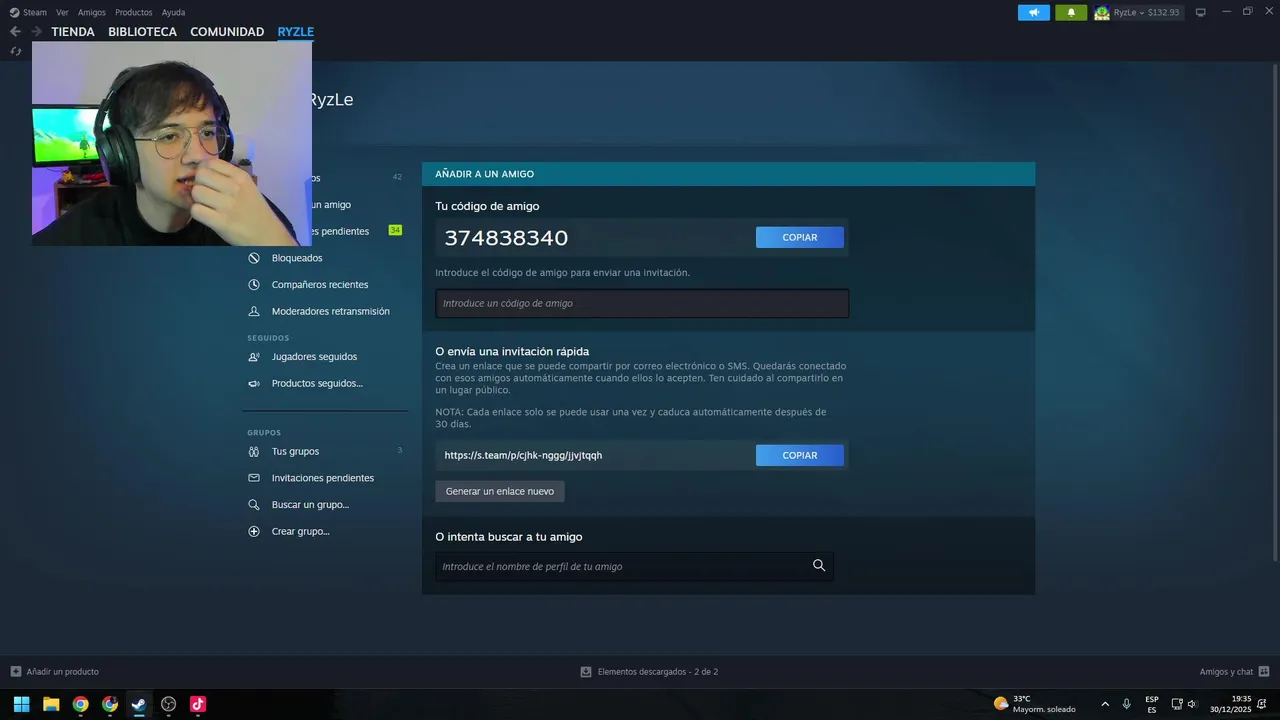Click the RyzLe profile name heading
The width and height of the screenshot is (1280, 720).
click(330, 100)
